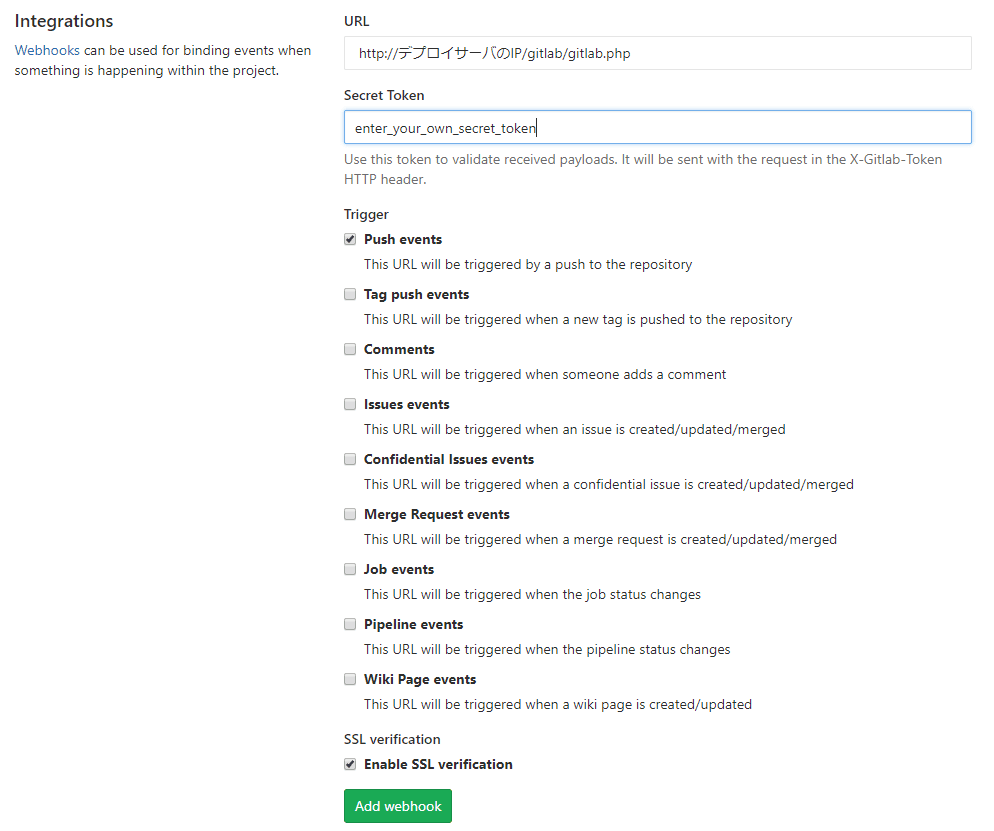Enable the Issues events trigger
The width and height of the screenshot is (994, 831).
[350, 404]
